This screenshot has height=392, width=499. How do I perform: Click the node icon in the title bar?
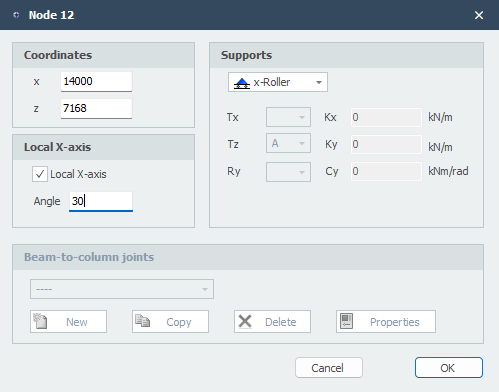16,15
